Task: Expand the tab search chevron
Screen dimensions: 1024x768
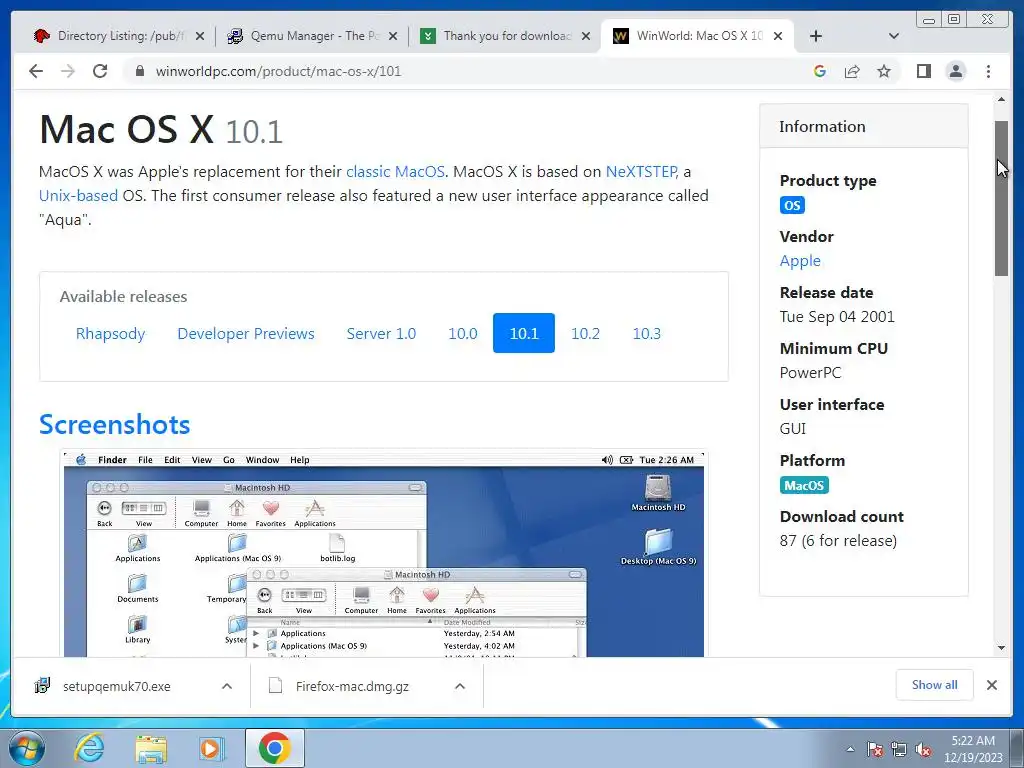Action: (x=894, y=36)
